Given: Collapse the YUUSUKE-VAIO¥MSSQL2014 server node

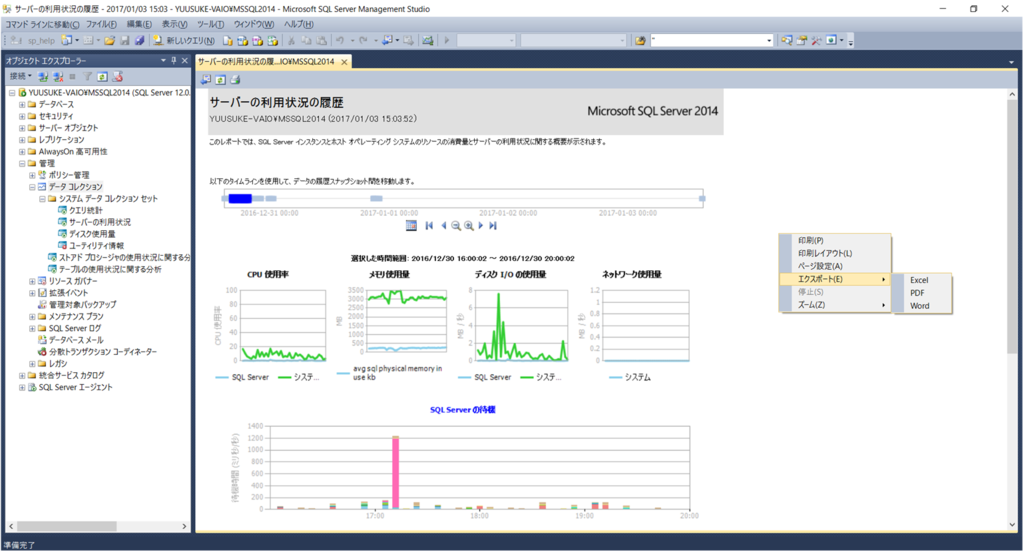Looking at the screenshot, I should tap(12, 93).
